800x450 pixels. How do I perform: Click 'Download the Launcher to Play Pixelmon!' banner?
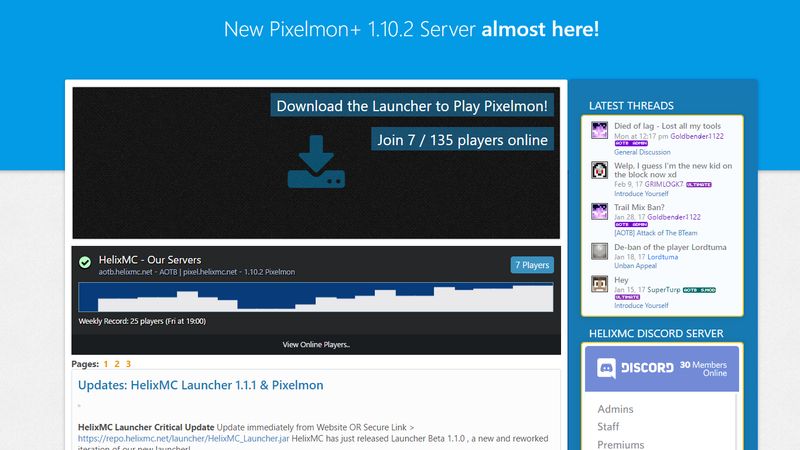(412, 106)
